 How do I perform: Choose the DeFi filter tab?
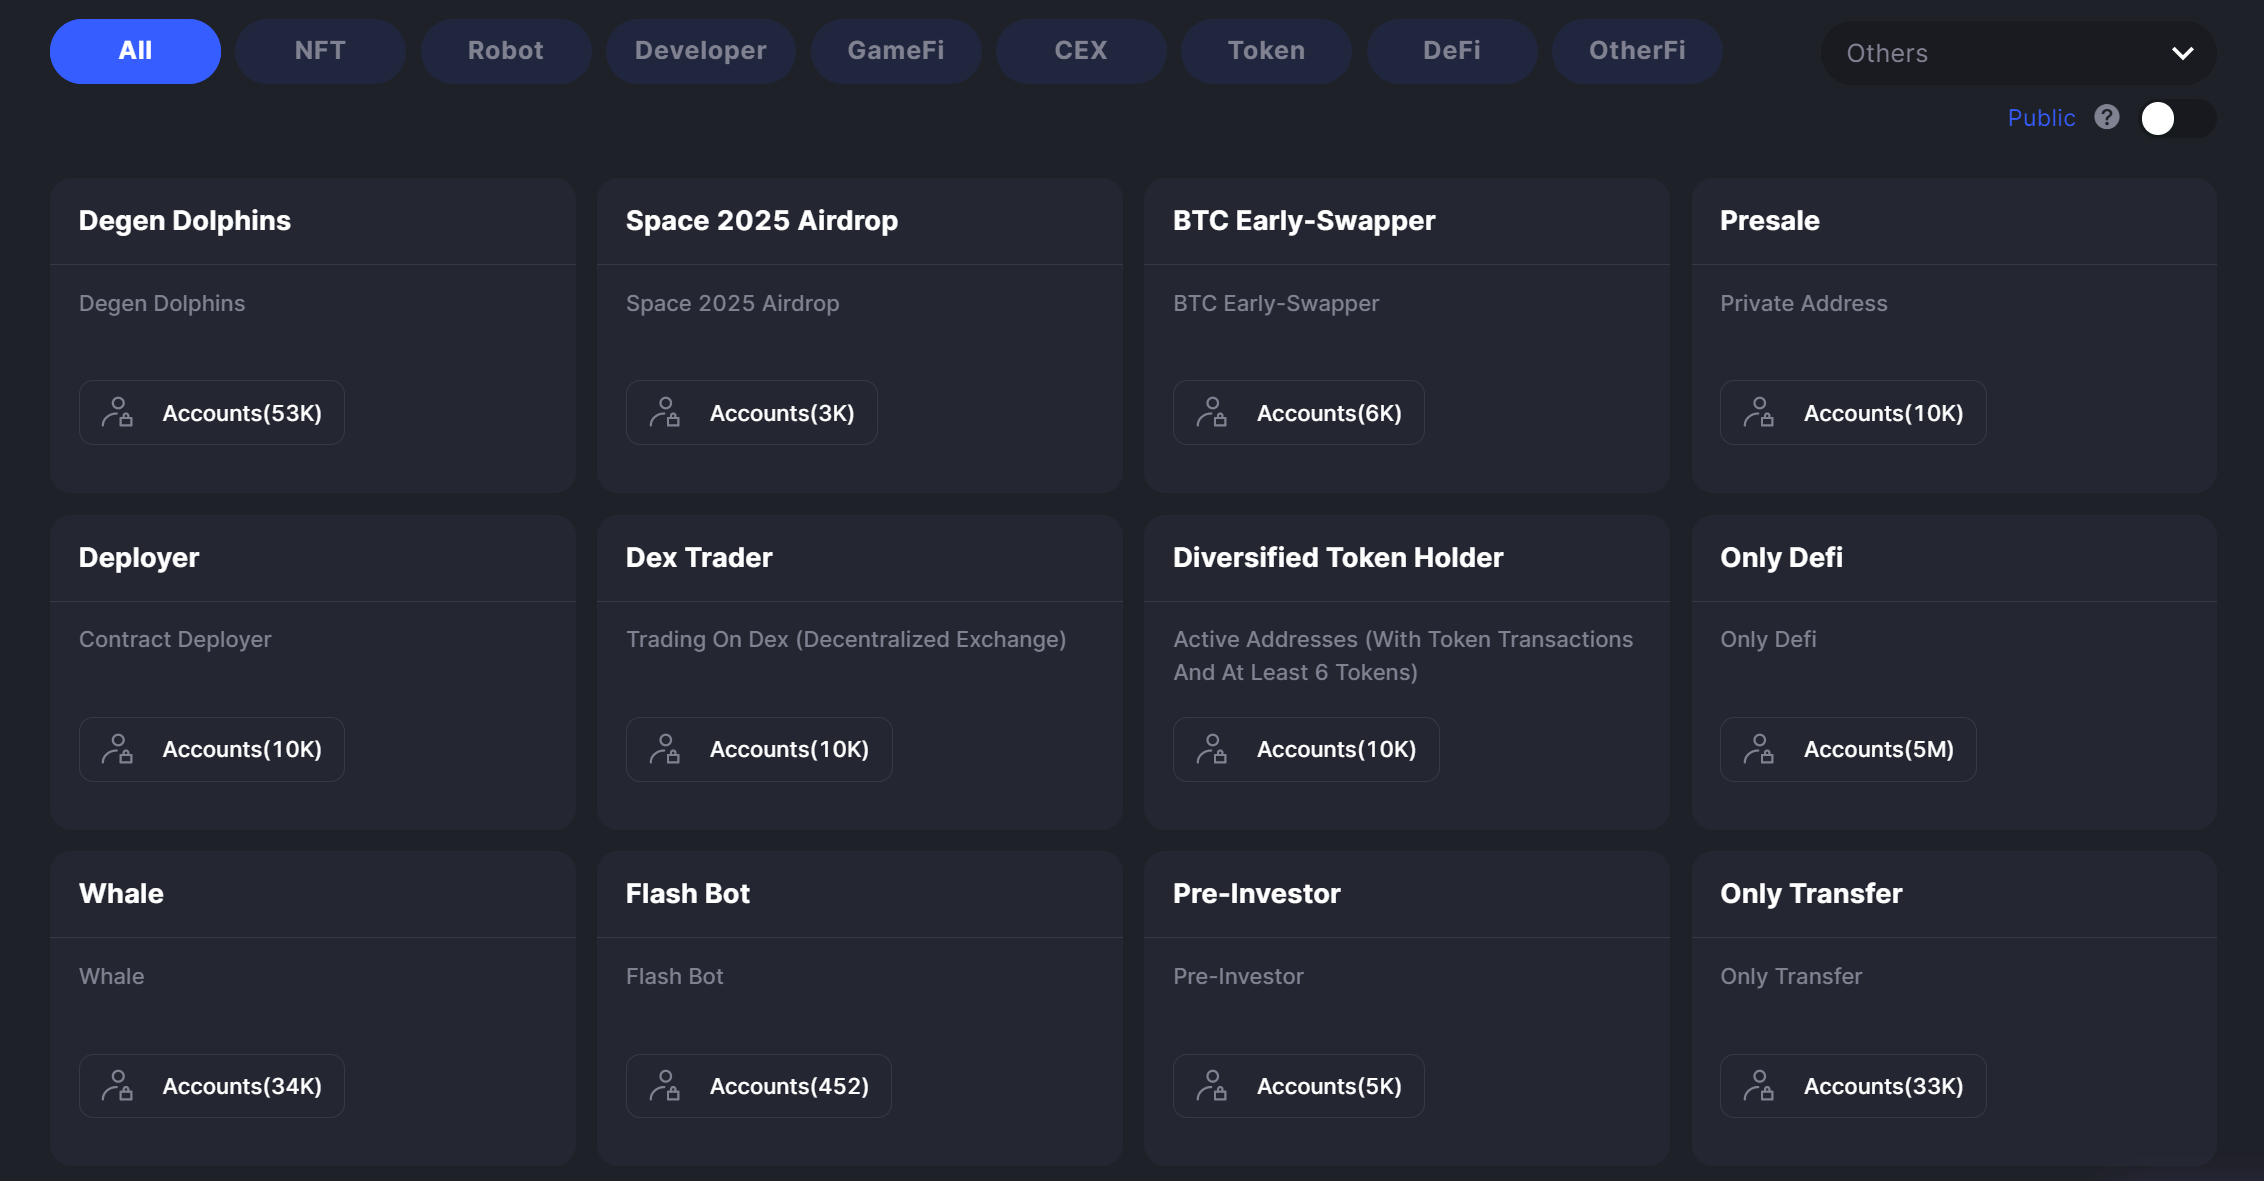(x=1451, y=51)
